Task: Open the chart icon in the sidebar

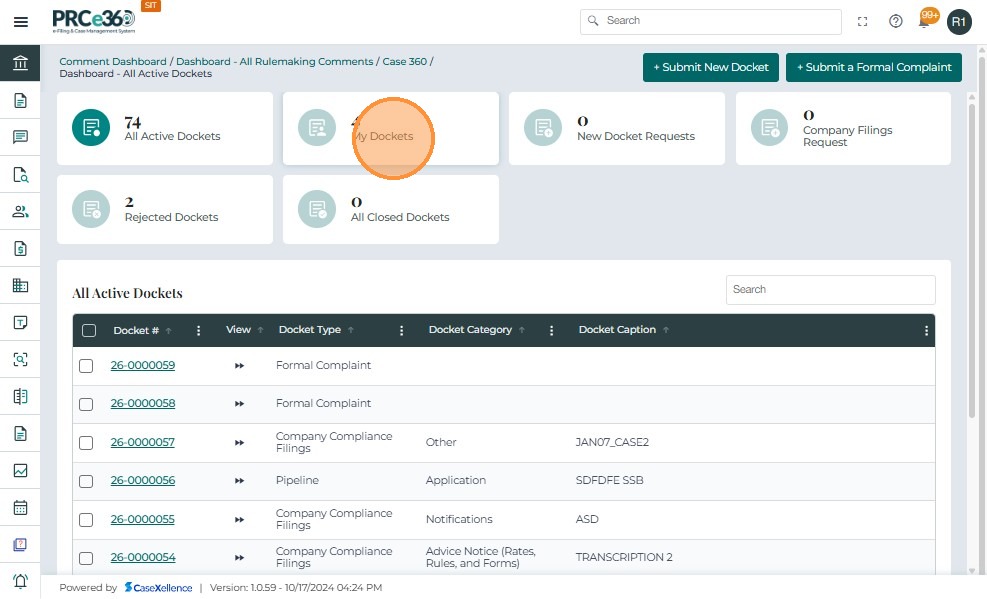Action: [20, 470]
